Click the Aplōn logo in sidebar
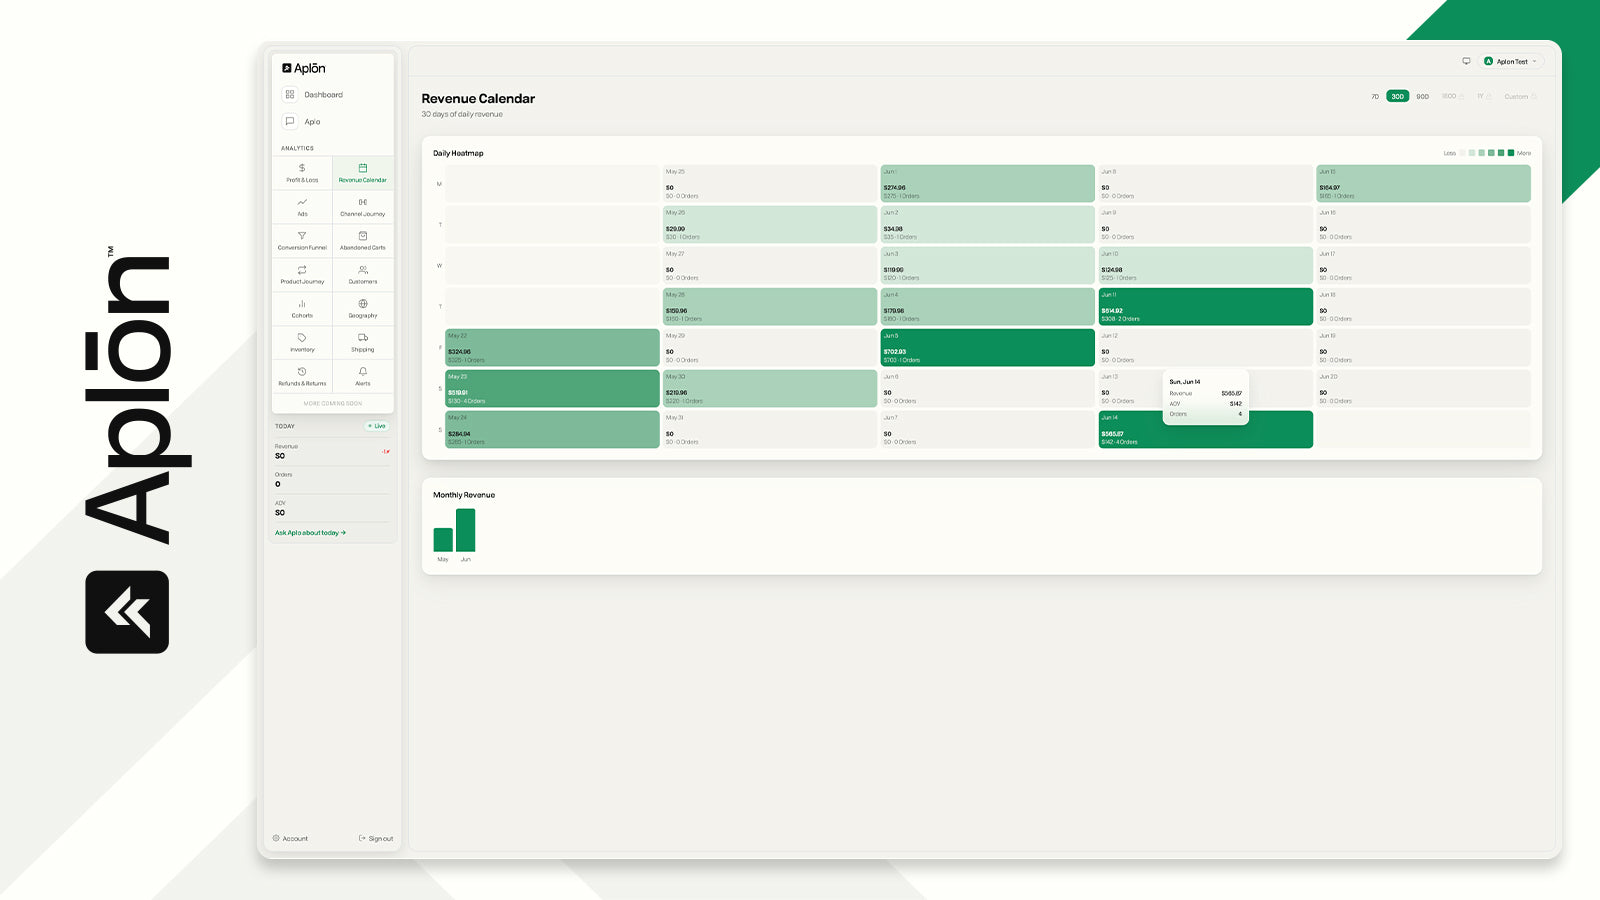The image size is (1600, 900). (x=304, y=68)
